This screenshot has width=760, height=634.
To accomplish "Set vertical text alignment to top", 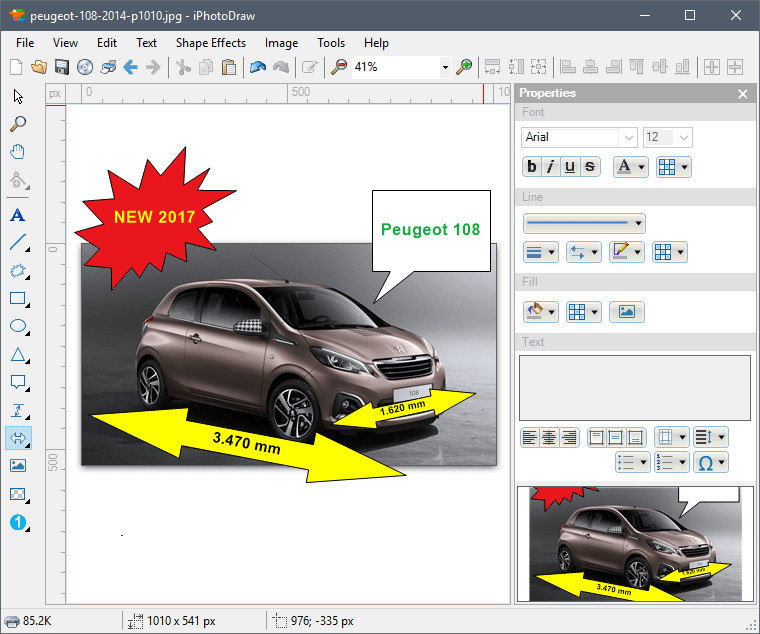I will pos(596,438).
